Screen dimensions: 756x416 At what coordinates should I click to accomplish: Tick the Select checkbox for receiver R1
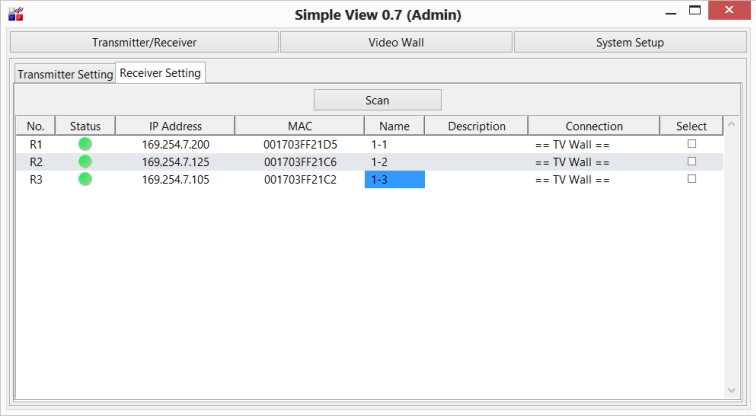691,144
